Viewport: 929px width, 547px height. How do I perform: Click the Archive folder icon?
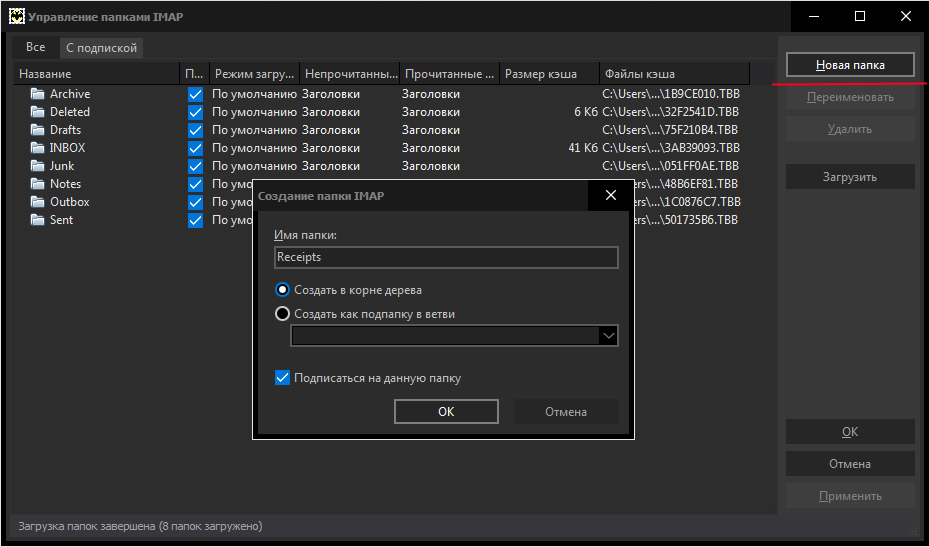point(38,94)
